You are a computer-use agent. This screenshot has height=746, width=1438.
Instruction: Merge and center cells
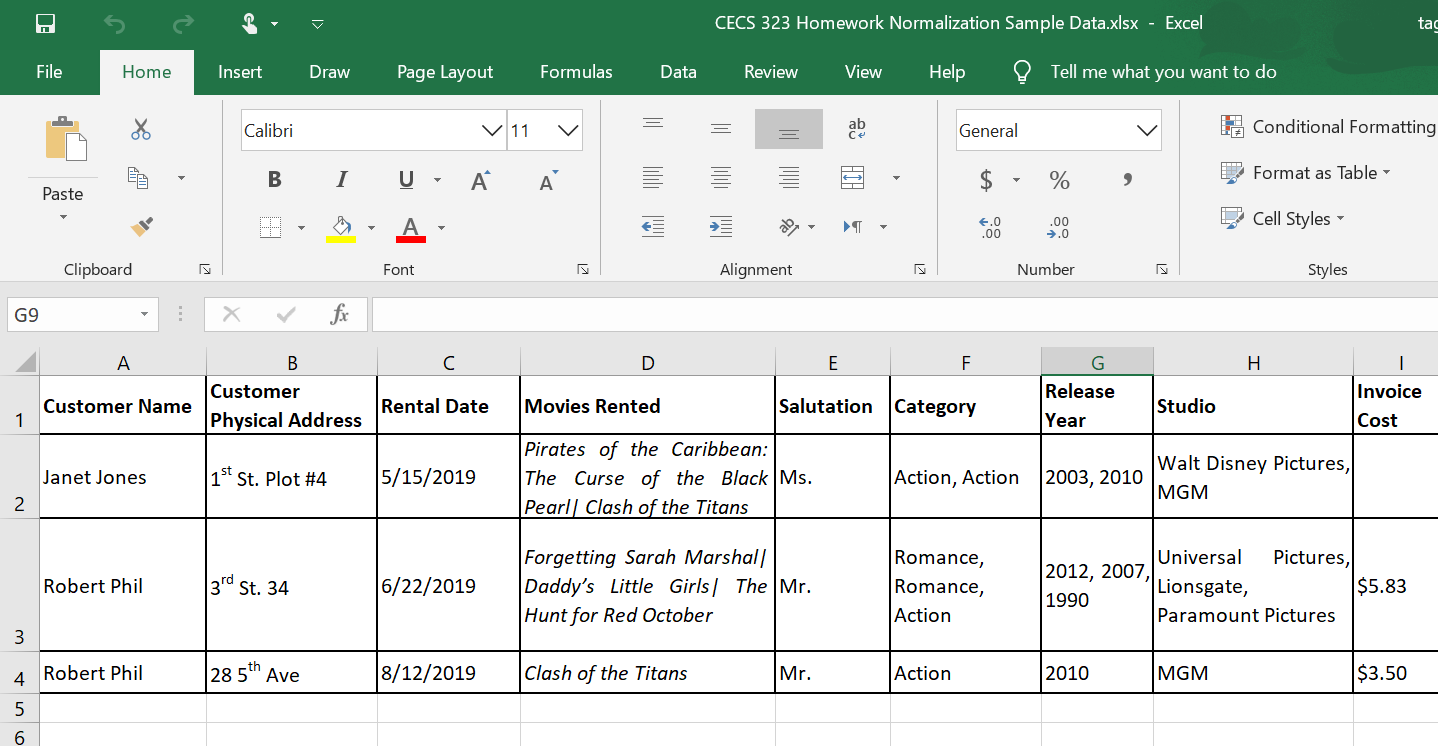pyautogui.click(x=853, y=178)
